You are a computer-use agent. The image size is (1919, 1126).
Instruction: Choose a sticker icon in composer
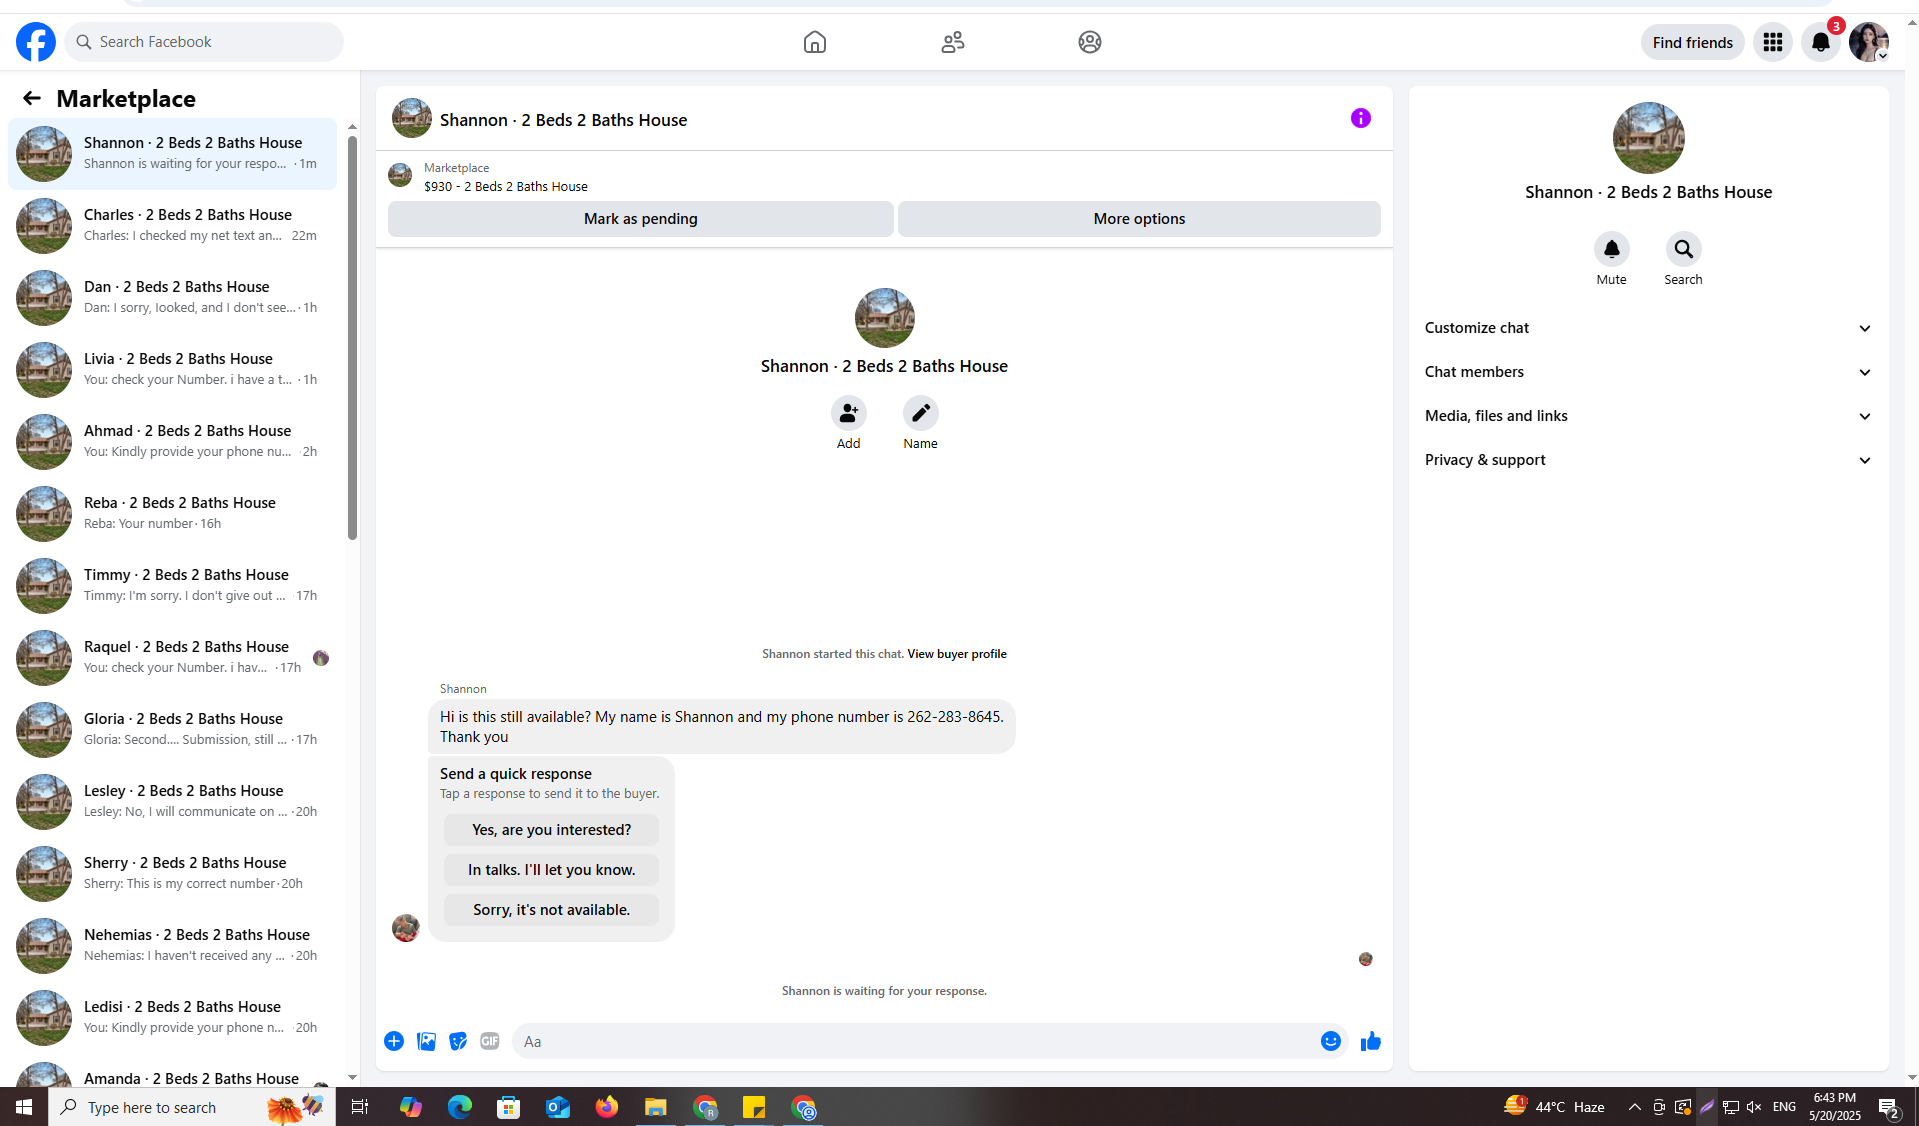[458, 1041]
